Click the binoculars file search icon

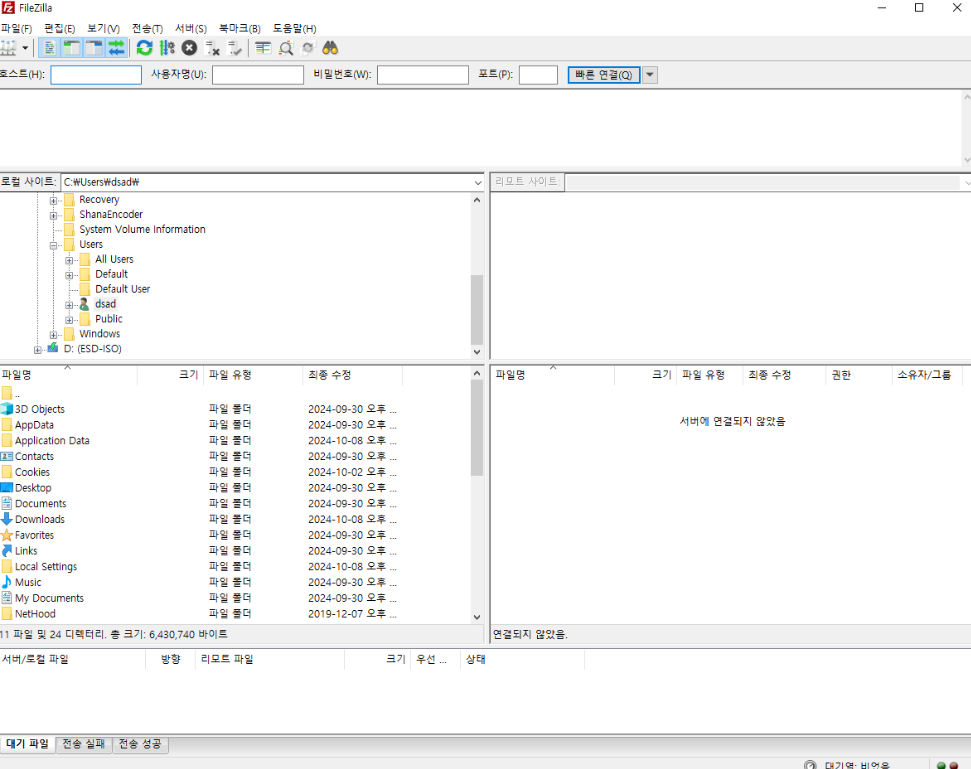(330, 48)
